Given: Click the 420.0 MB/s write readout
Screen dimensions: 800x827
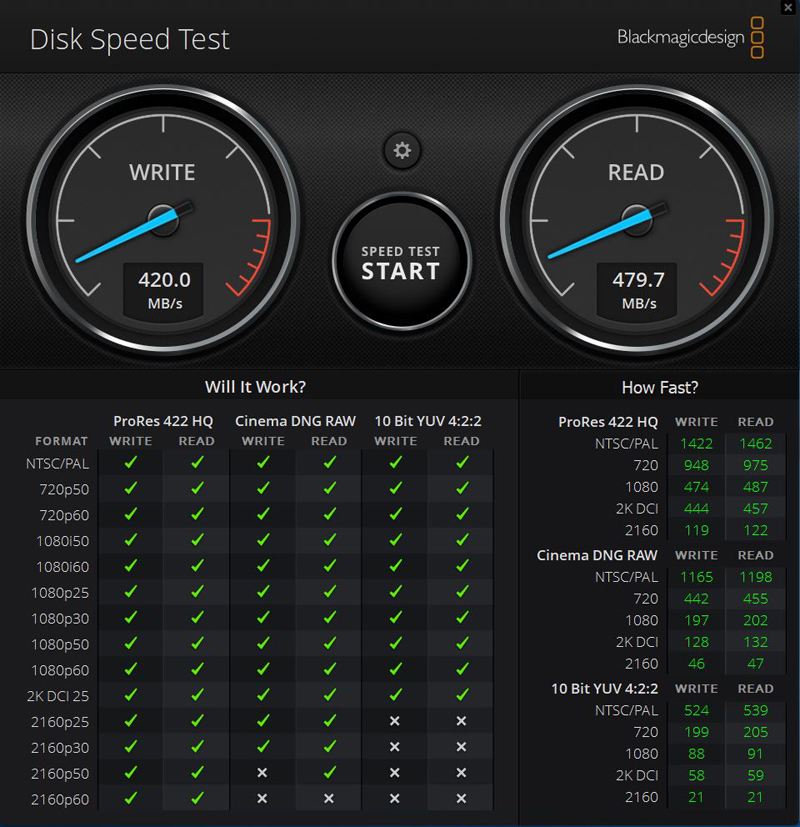Looking at the screenshot, I should [162, 289].
